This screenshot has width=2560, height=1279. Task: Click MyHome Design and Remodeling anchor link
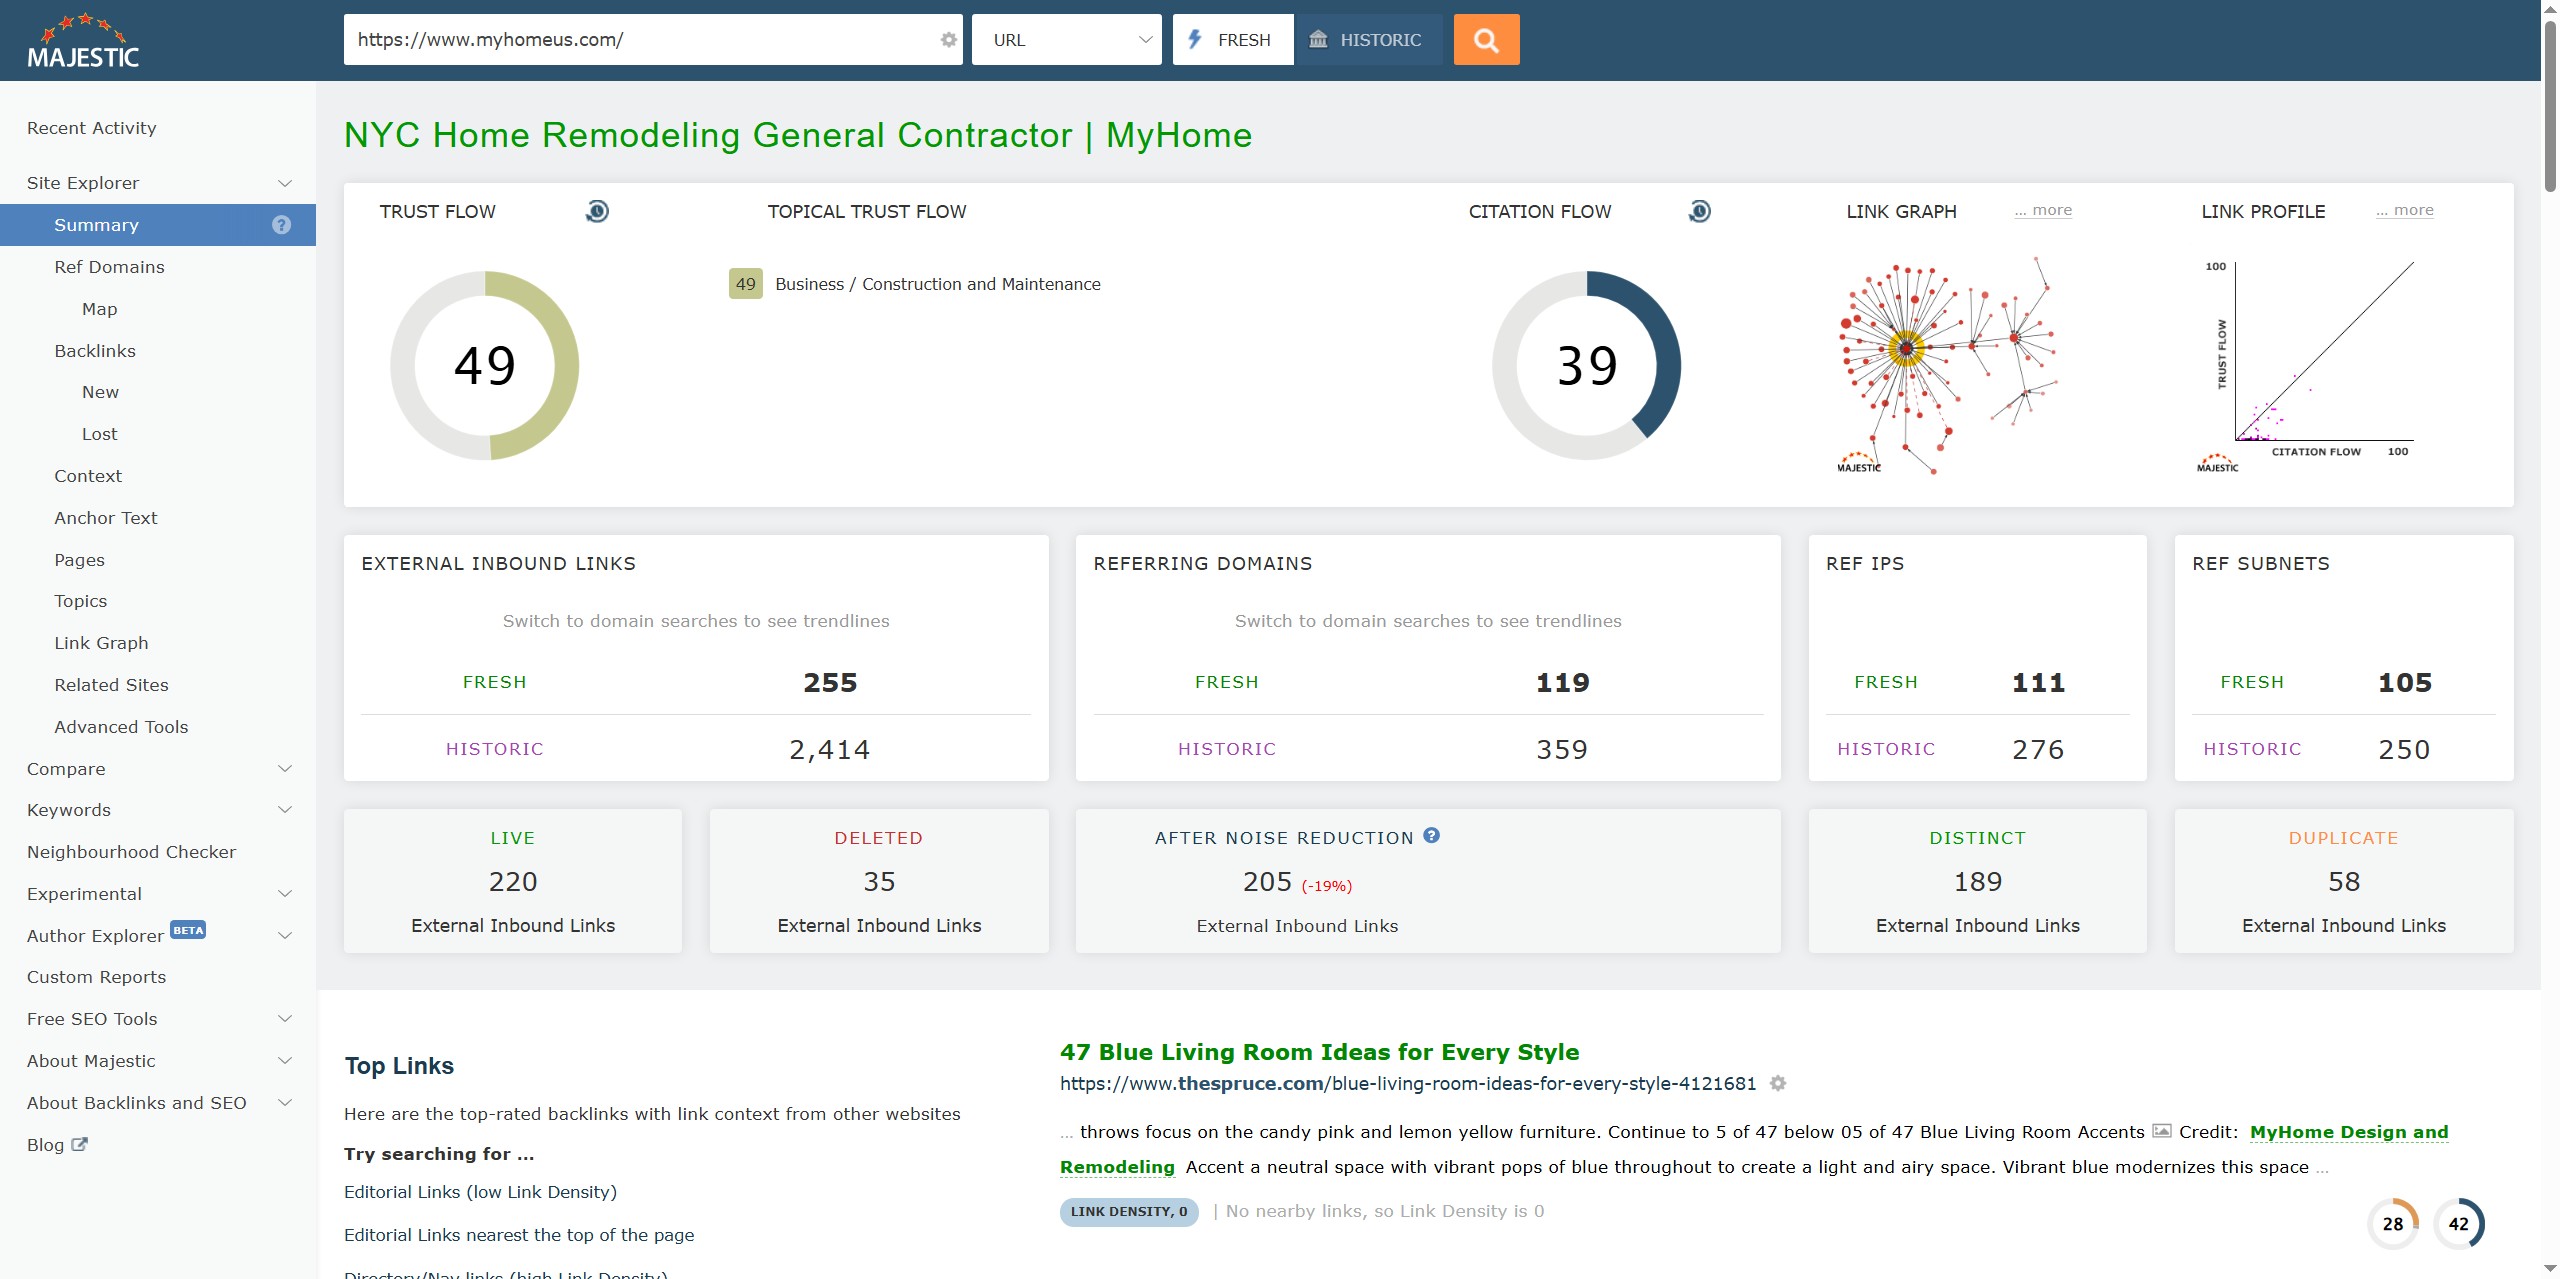[x=2348, y=1132]
